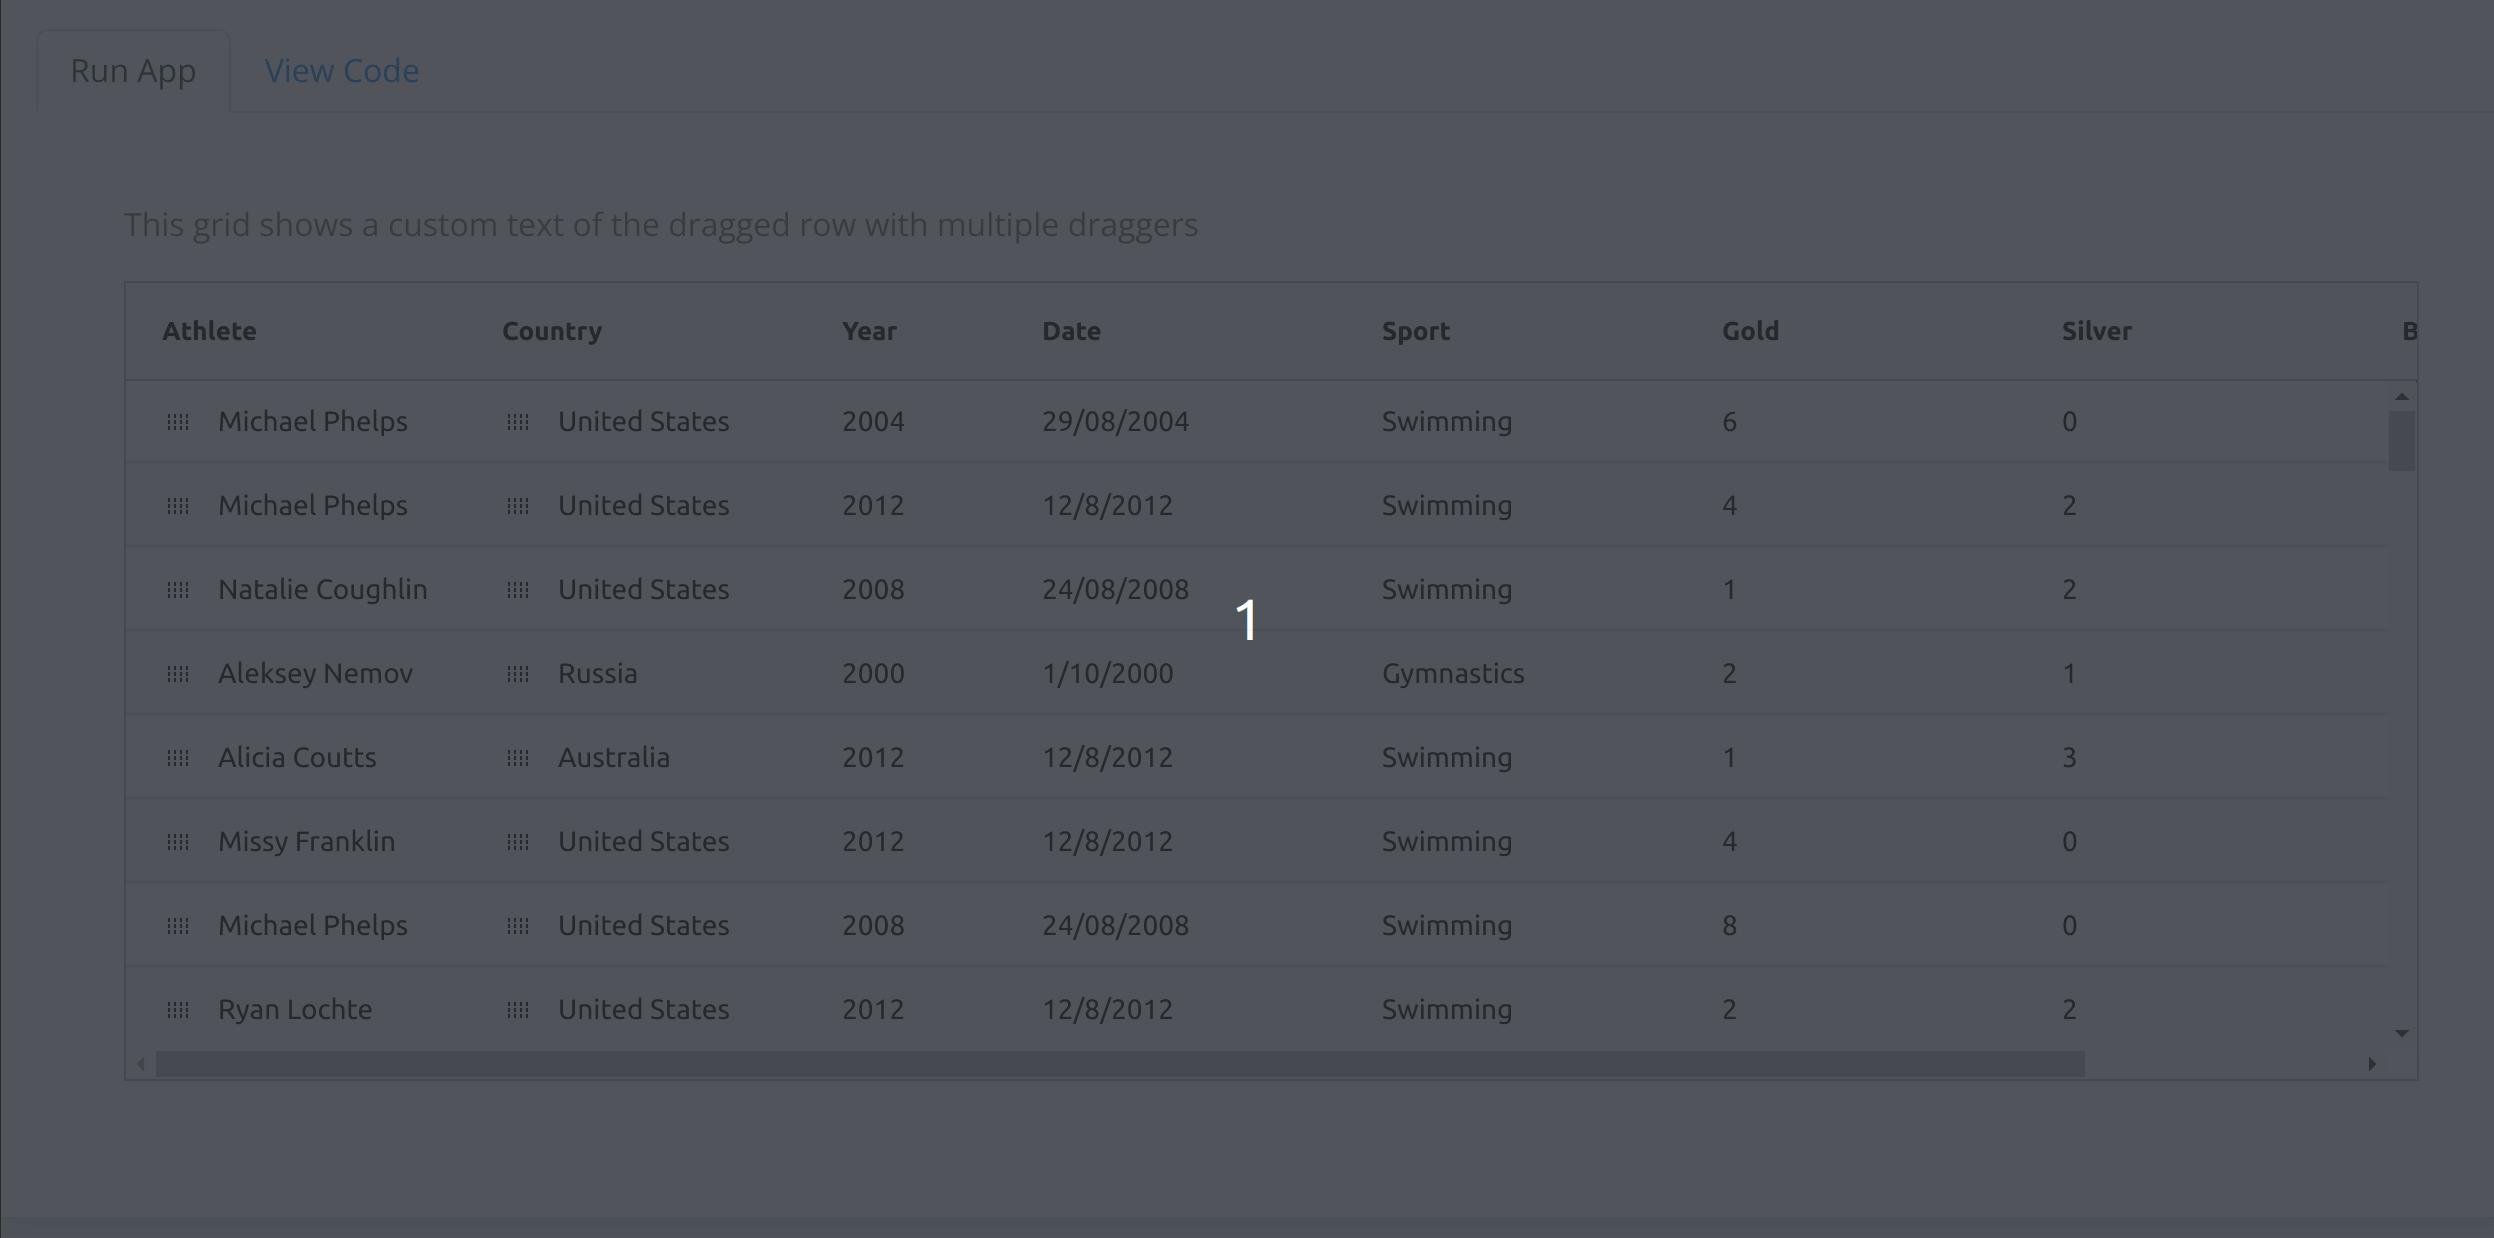
Task: Click drag handle beside Alicia Coutts
Action: pyautogui.click(x=178, y=758)
